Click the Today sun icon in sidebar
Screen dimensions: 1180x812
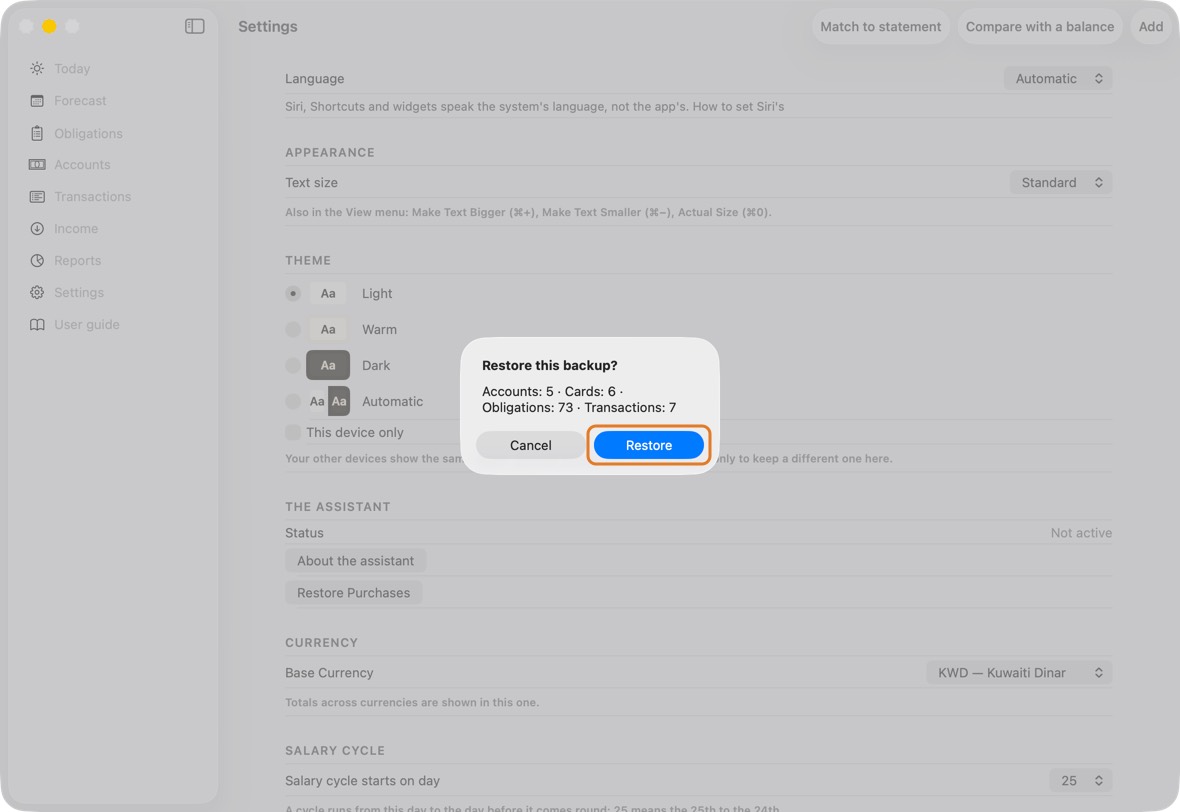point(37,68)
